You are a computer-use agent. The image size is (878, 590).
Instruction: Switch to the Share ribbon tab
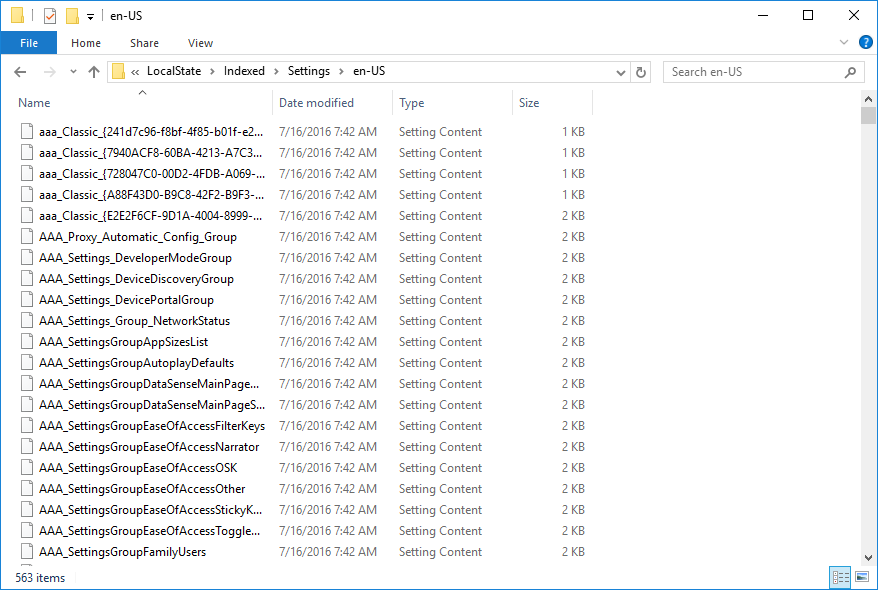click(144, 43)
